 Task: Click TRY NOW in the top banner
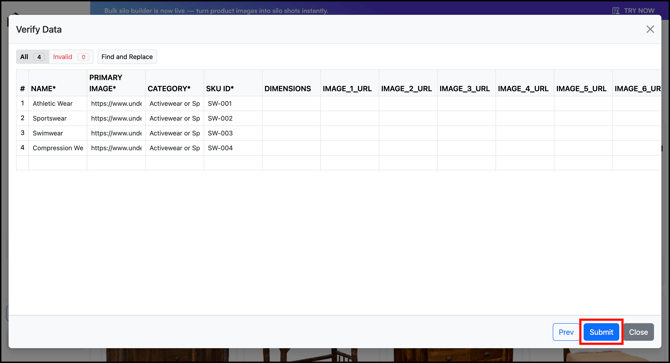click(639, 10)
